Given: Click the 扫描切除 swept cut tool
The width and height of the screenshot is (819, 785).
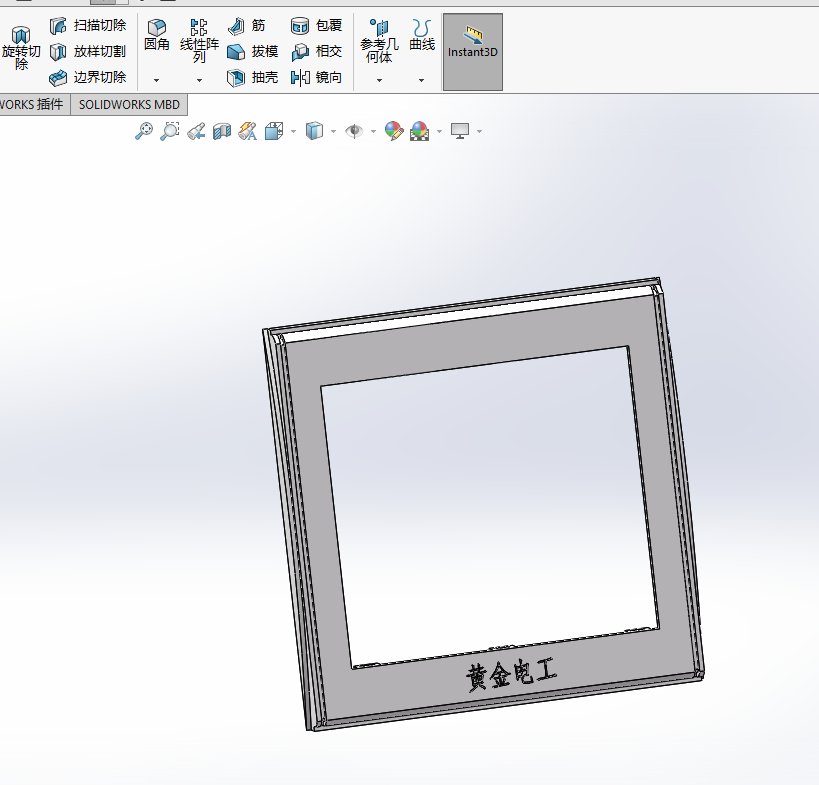Looking at the screenshot, I should click(88, 26).
